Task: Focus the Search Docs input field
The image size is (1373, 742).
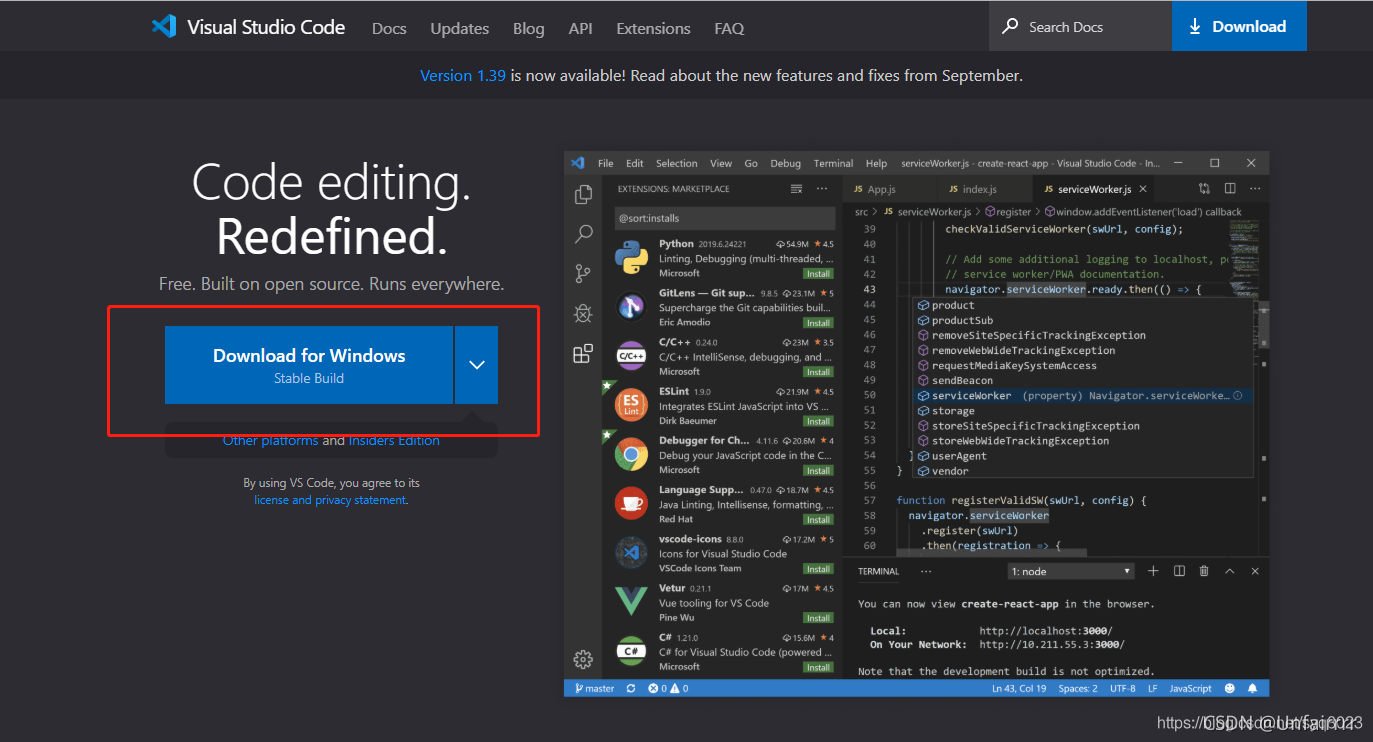Action: [x=1080, y=27]
